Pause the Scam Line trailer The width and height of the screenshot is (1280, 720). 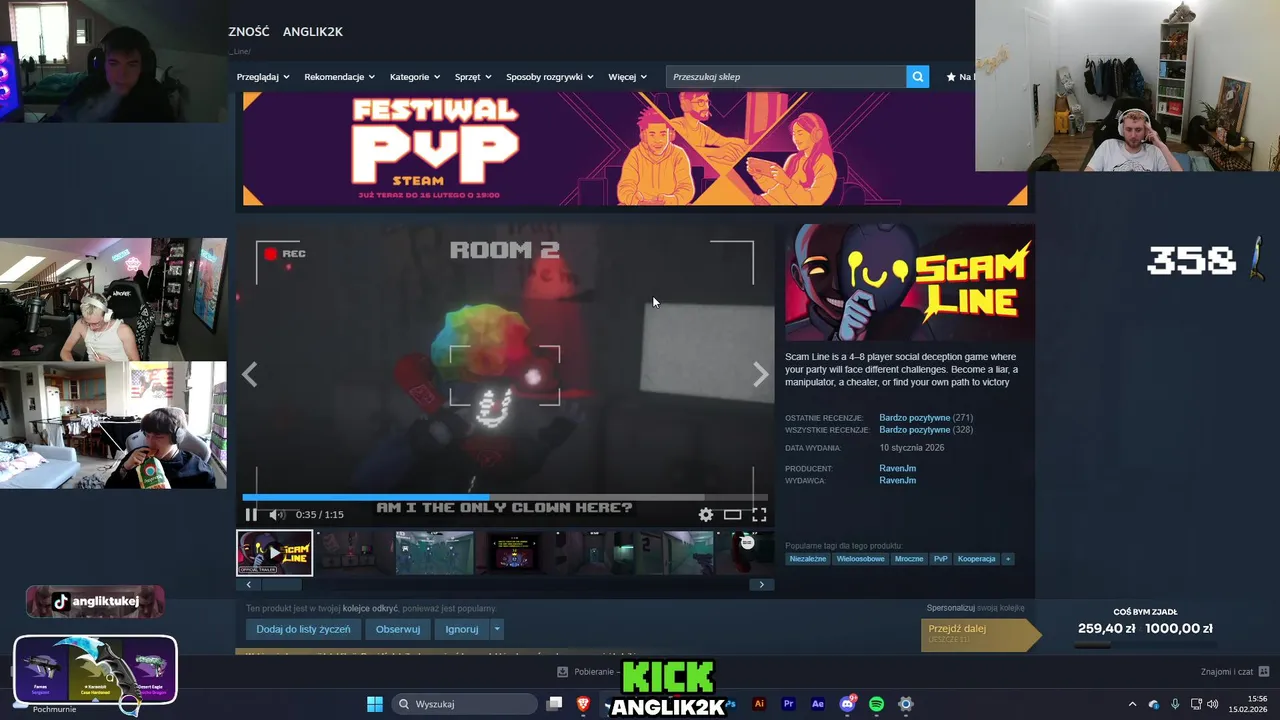(x=251, y=515)
